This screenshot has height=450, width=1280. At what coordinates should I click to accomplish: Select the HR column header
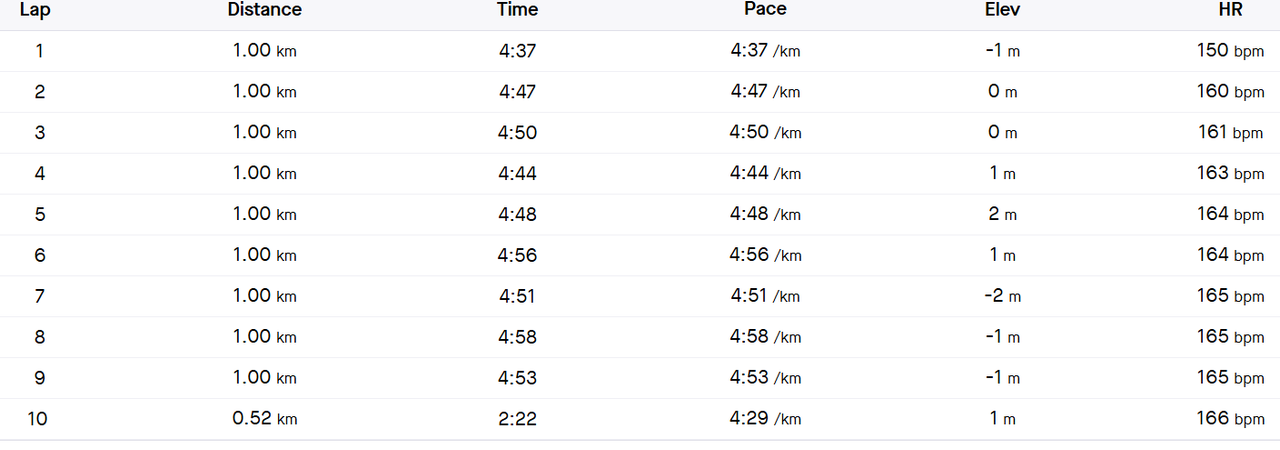pos(1230,9)
